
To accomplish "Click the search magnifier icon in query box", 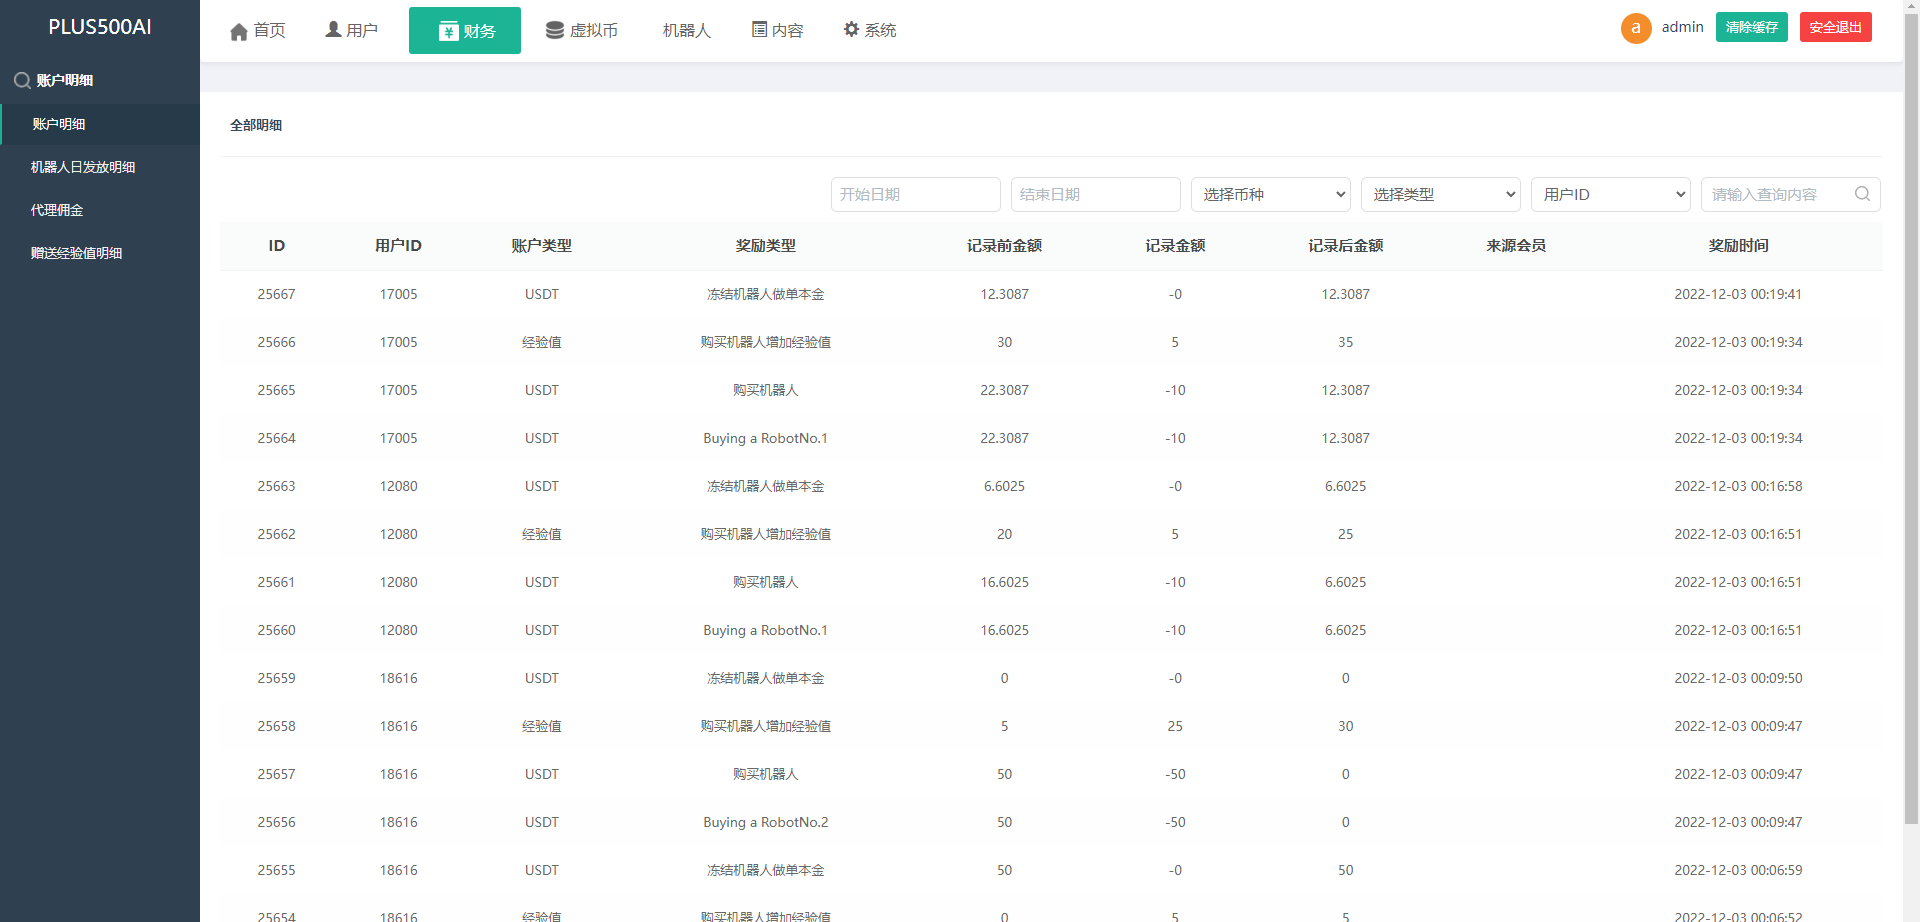I will 1862,194.
